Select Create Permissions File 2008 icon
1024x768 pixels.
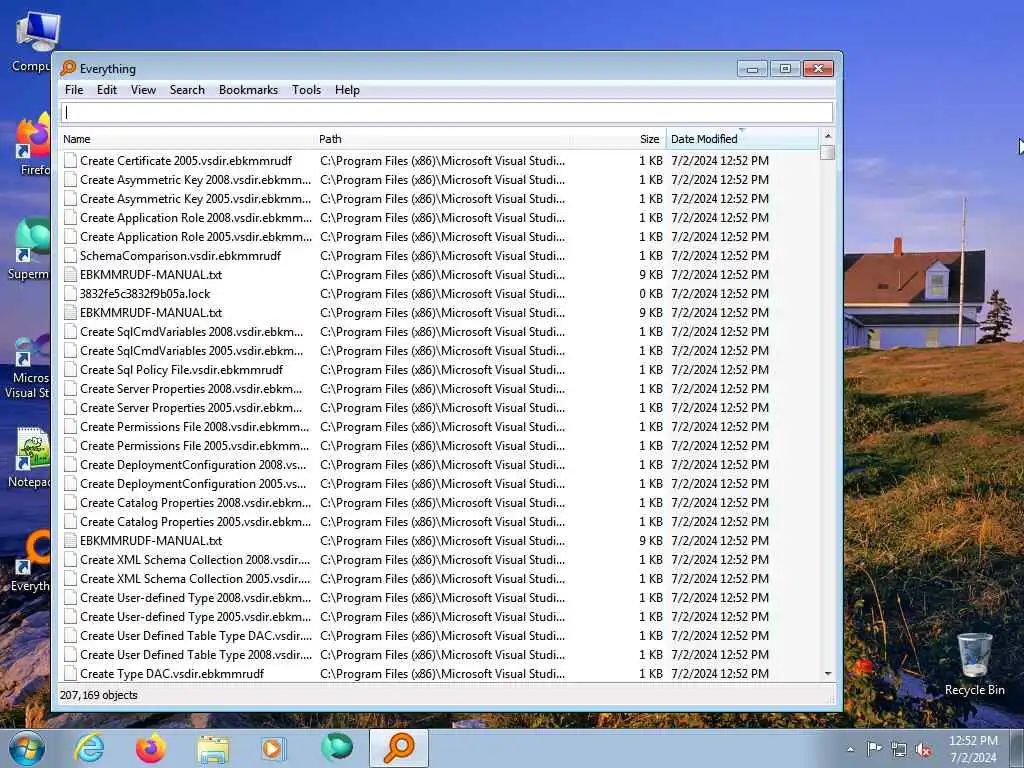coord(70,426)
